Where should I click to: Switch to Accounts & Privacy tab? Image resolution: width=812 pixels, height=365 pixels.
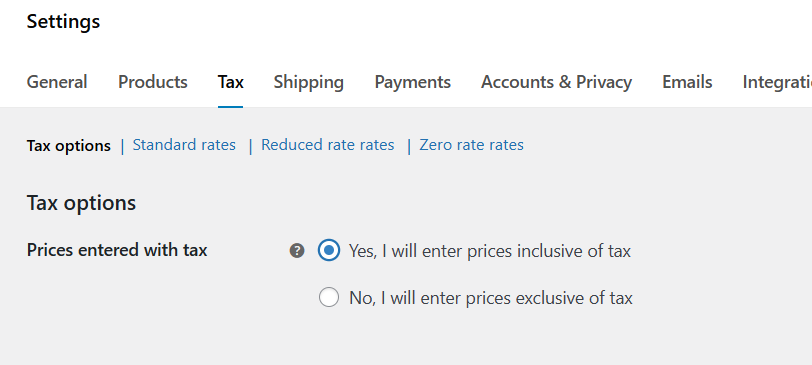pos(556,82)
